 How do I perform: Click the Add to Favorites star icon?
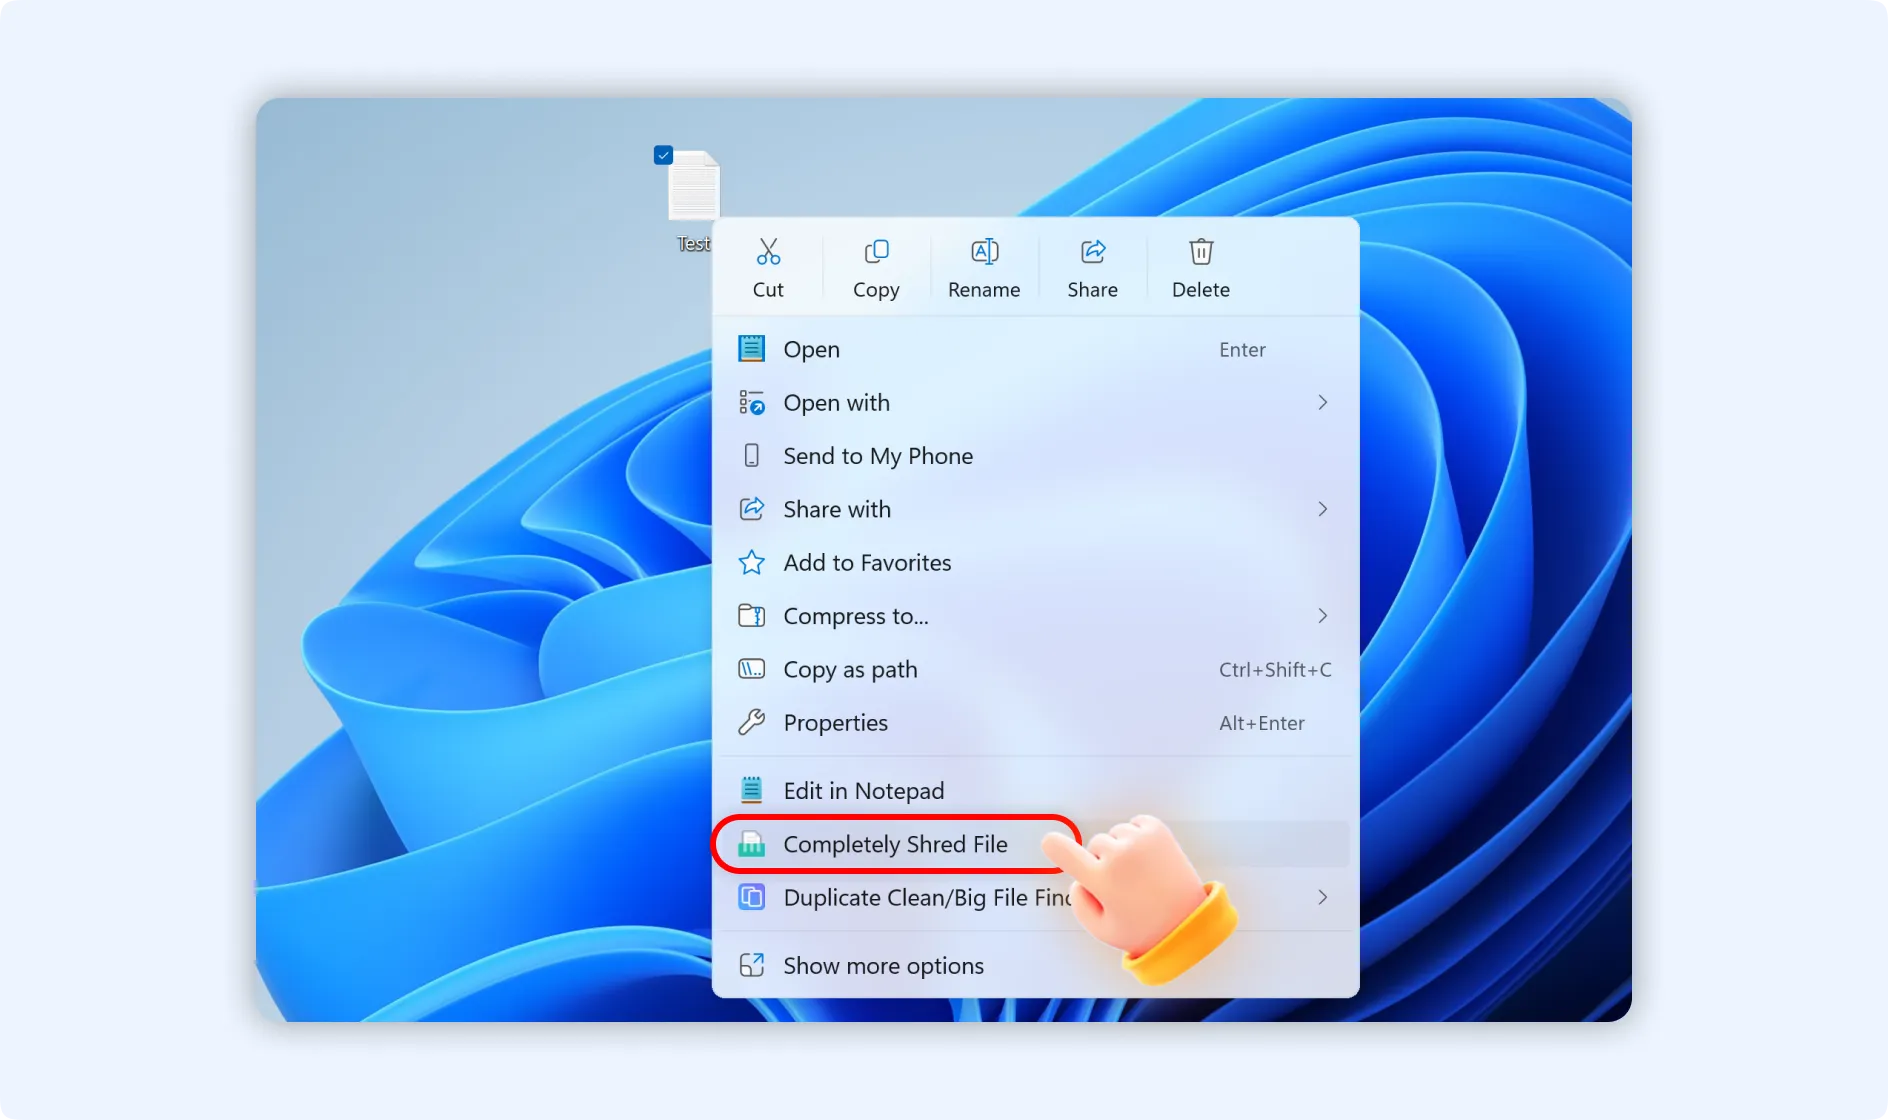pyautogui.click(x=751, y=562)
